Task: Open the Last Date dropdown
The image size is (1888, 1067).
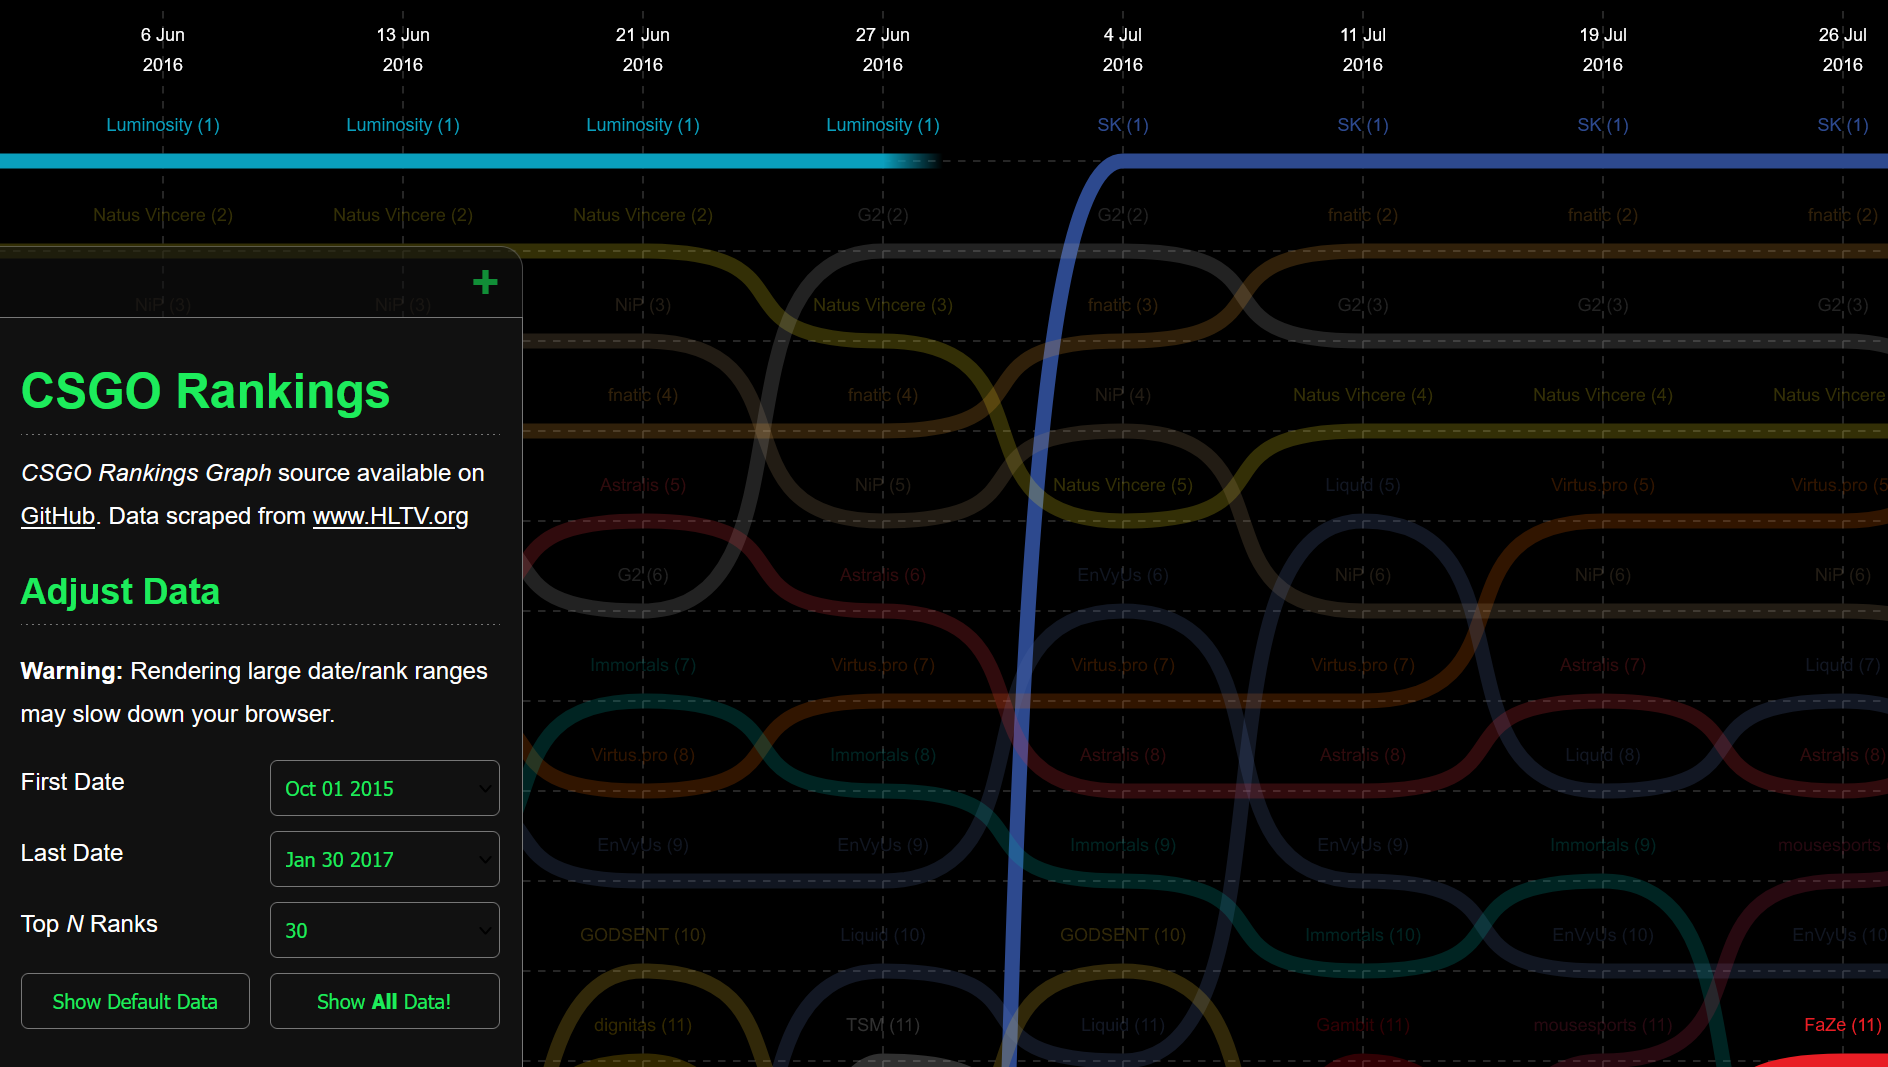Action: [x=385, y=859]
